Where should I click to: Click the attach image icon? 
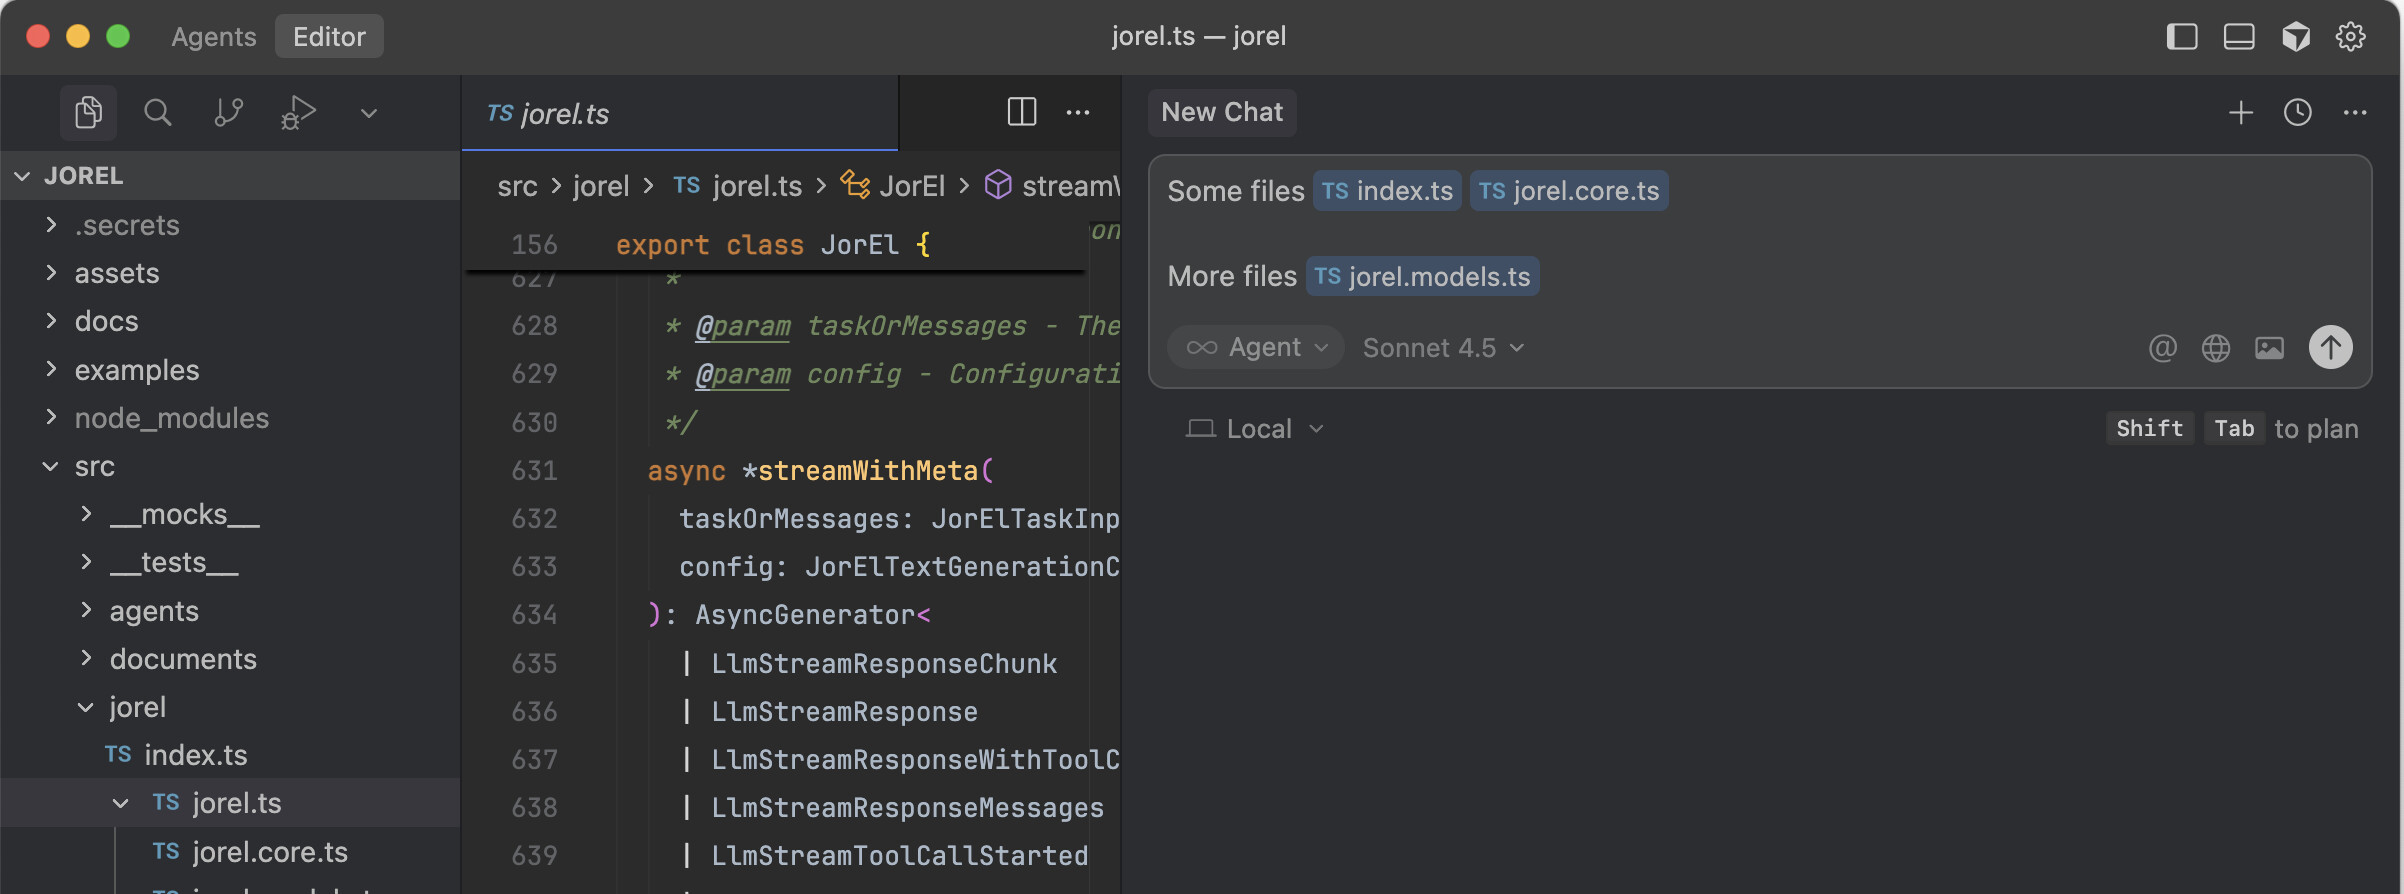point(2269,347)
